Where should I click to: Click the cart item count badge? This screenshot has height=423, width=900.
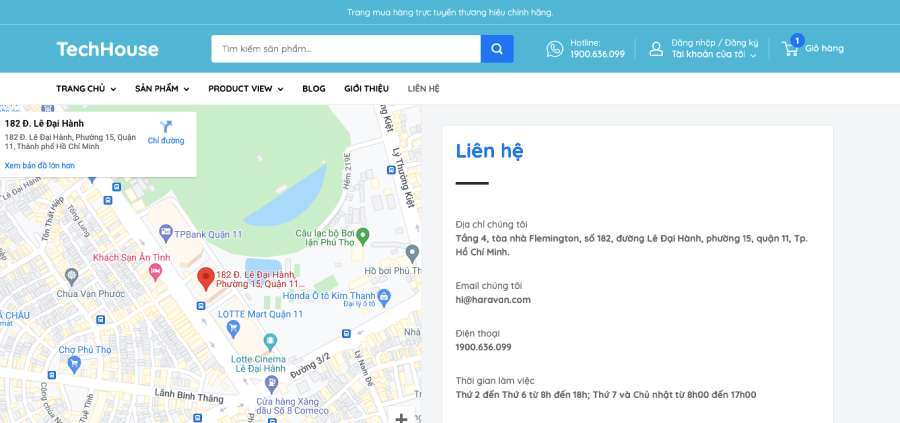click(797, 40)
